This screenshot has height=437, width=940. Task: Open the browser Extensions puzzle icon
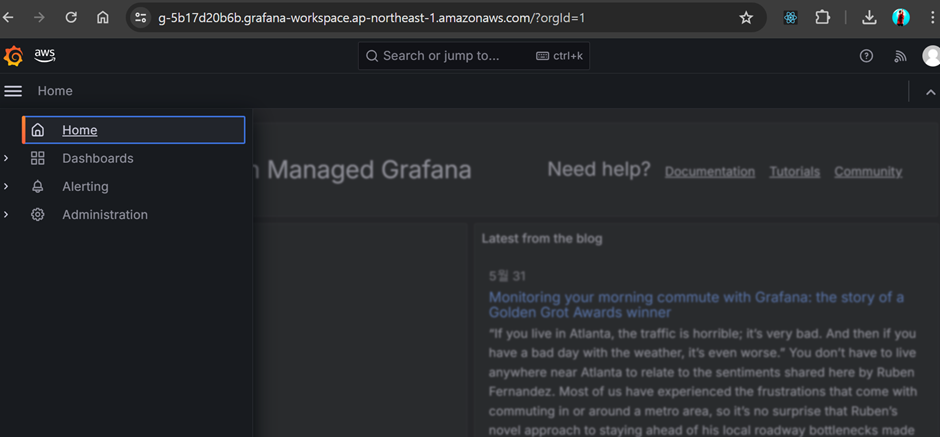pyautogui.click(x=822, y=17)
